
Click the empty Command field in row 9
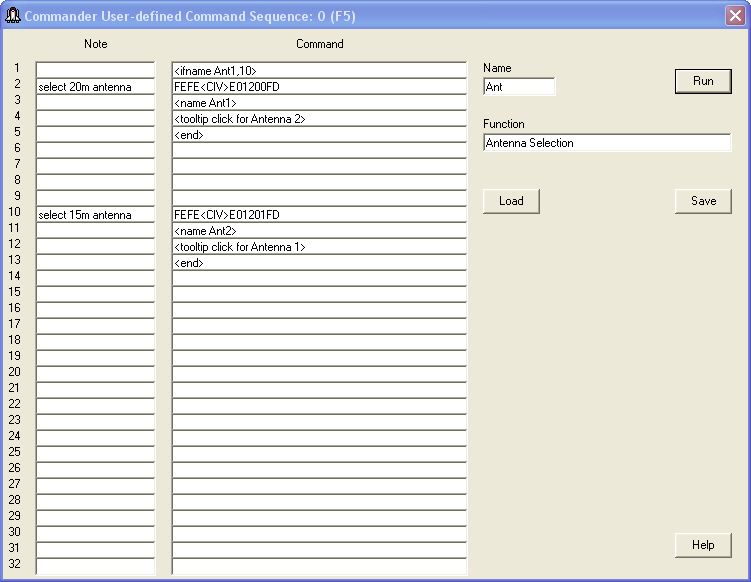319,199
